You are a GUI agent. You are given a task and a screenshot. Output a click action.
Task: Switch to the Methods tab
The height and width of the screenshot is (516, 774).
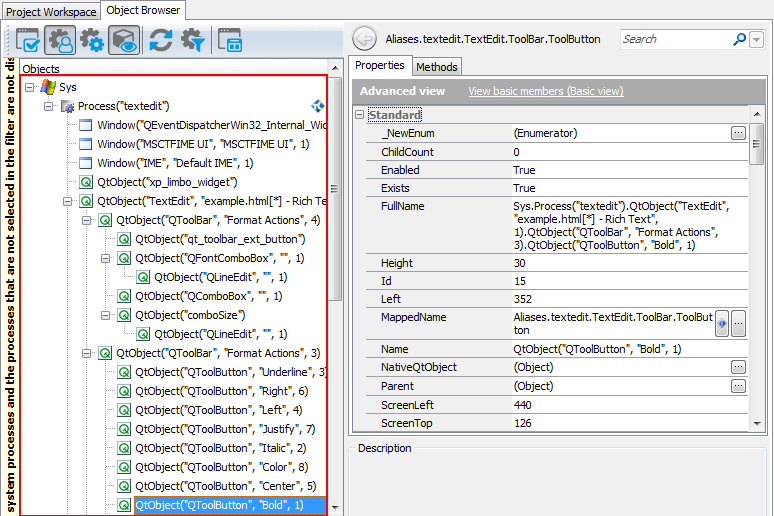(436, 67)
